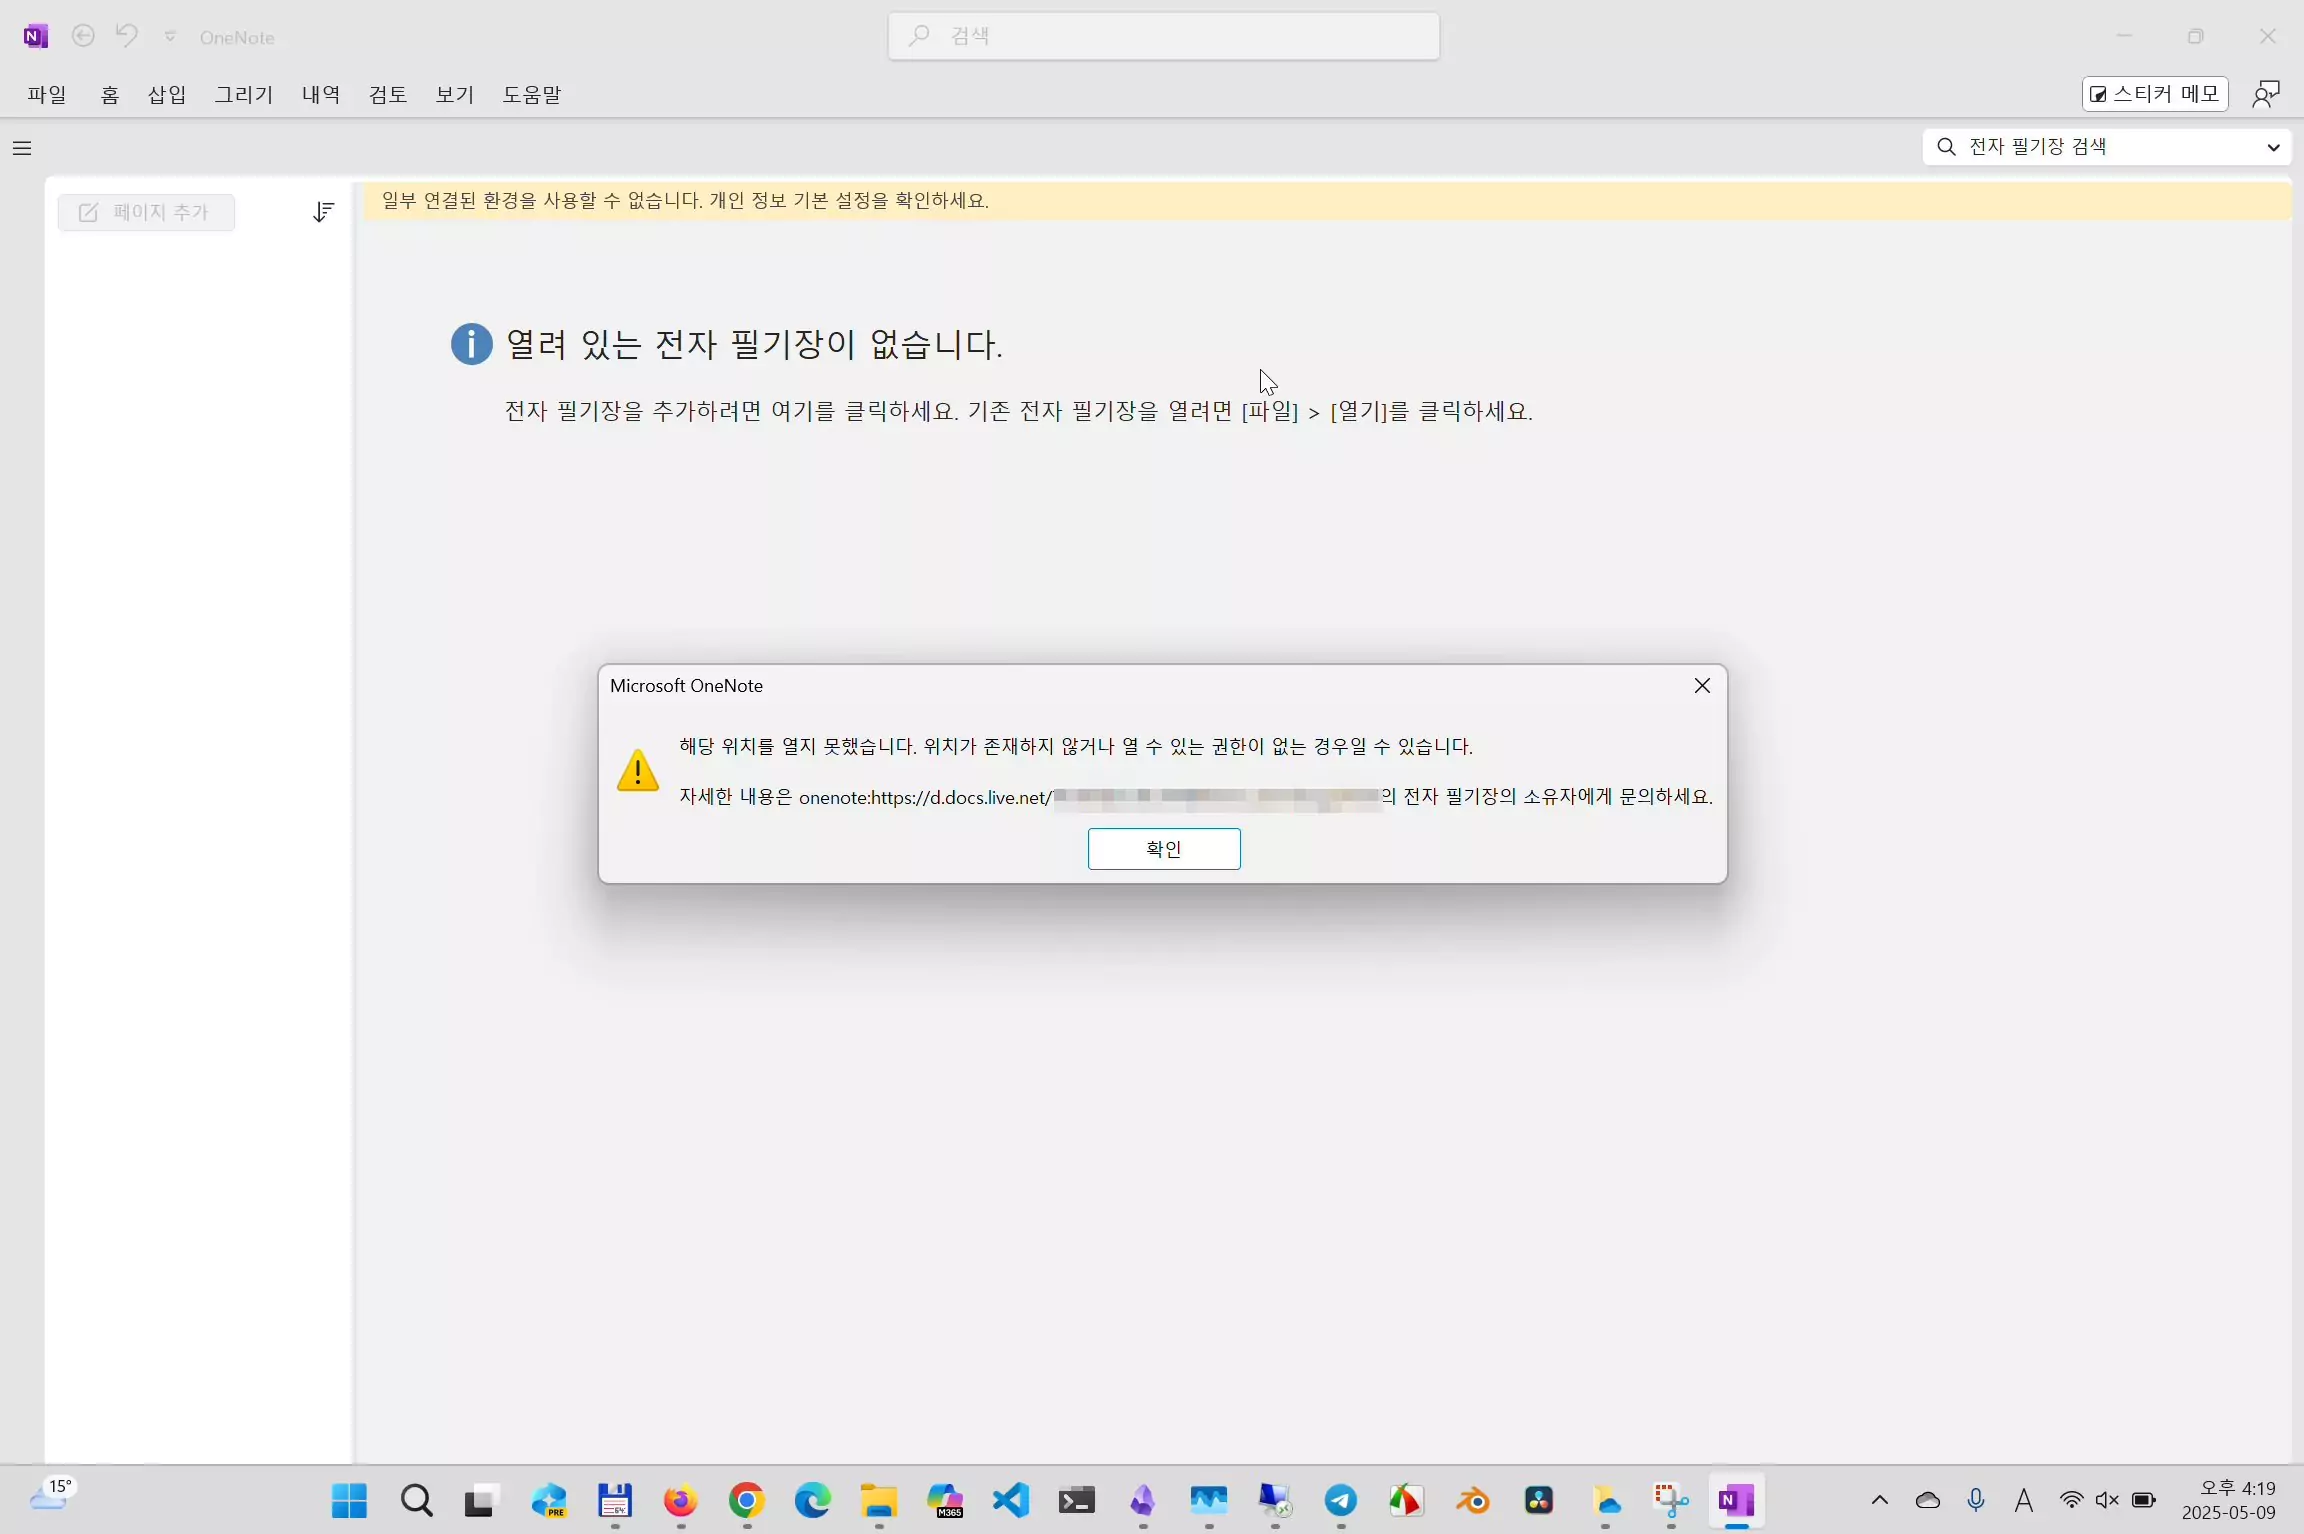The width and height of the screenshot is (2304, 1534).
Task: Click the microphone tray icon
Action: 1976,1500
